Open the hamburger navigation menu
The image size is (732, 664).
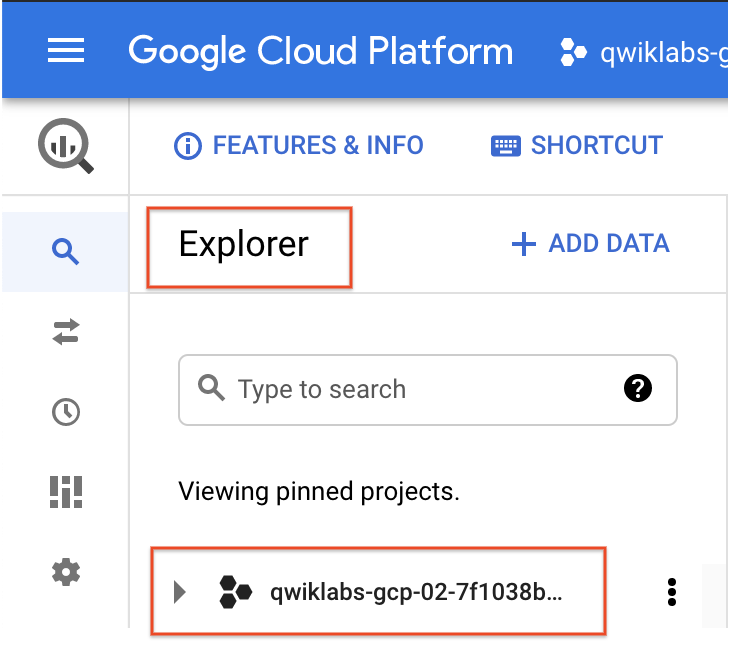(66, 51)
